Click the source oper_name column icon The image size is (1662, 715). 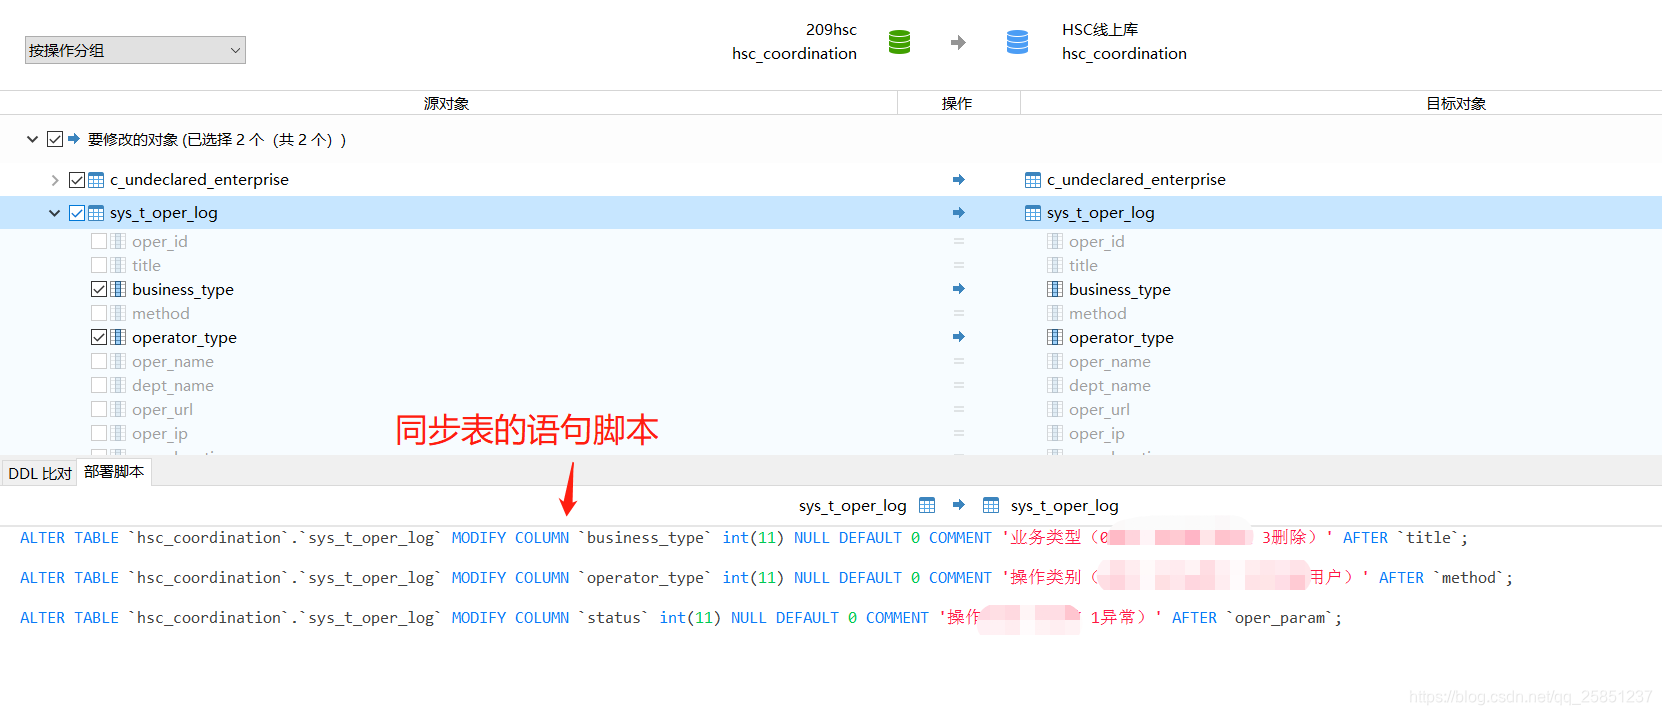click(118, 361)
